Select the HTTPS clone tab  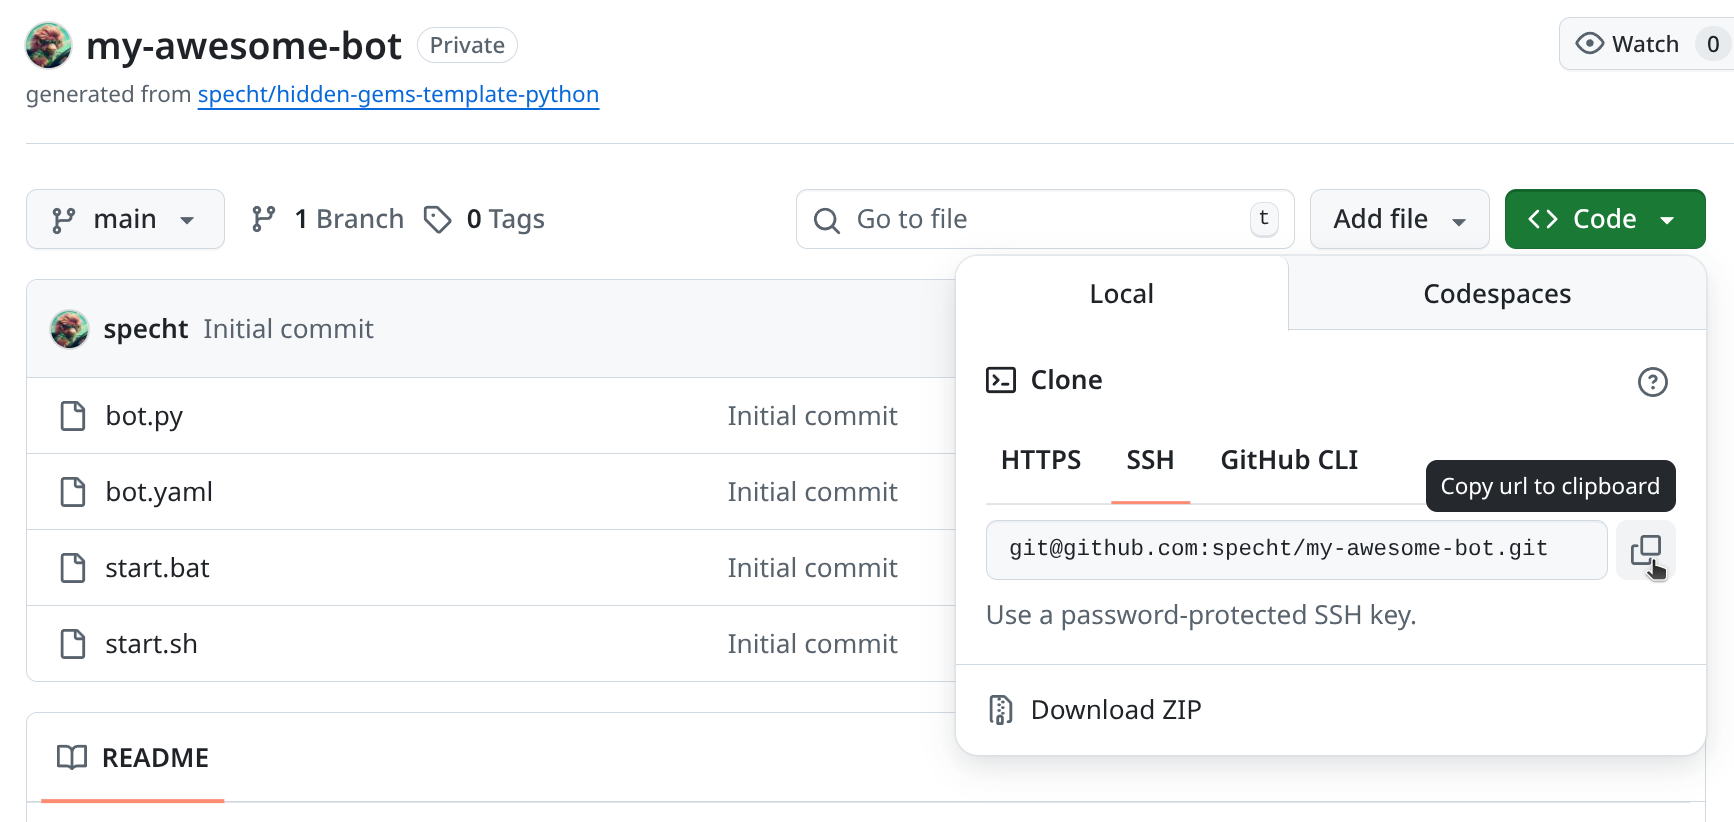point(1040,460)
